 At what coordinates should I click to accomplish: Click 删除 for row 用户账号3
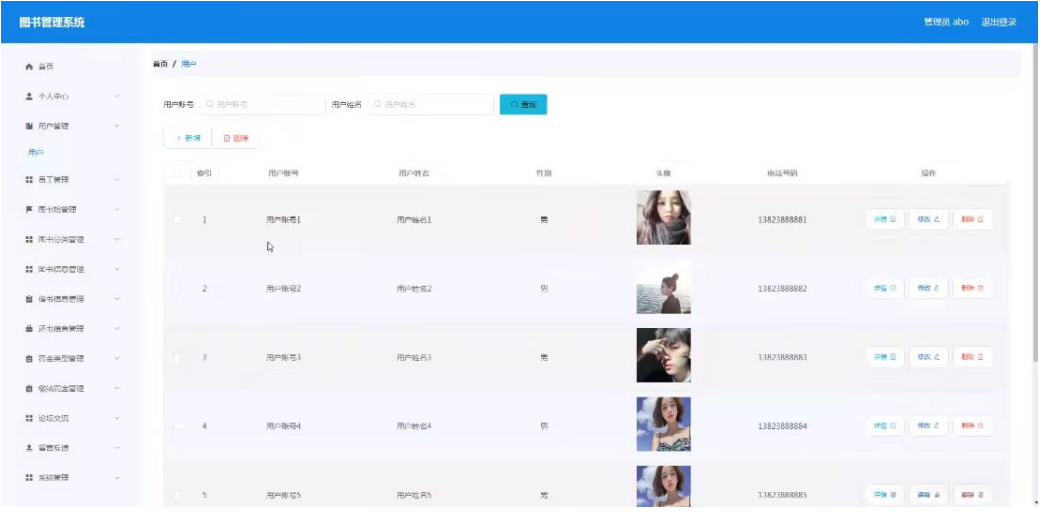(972, 357)
